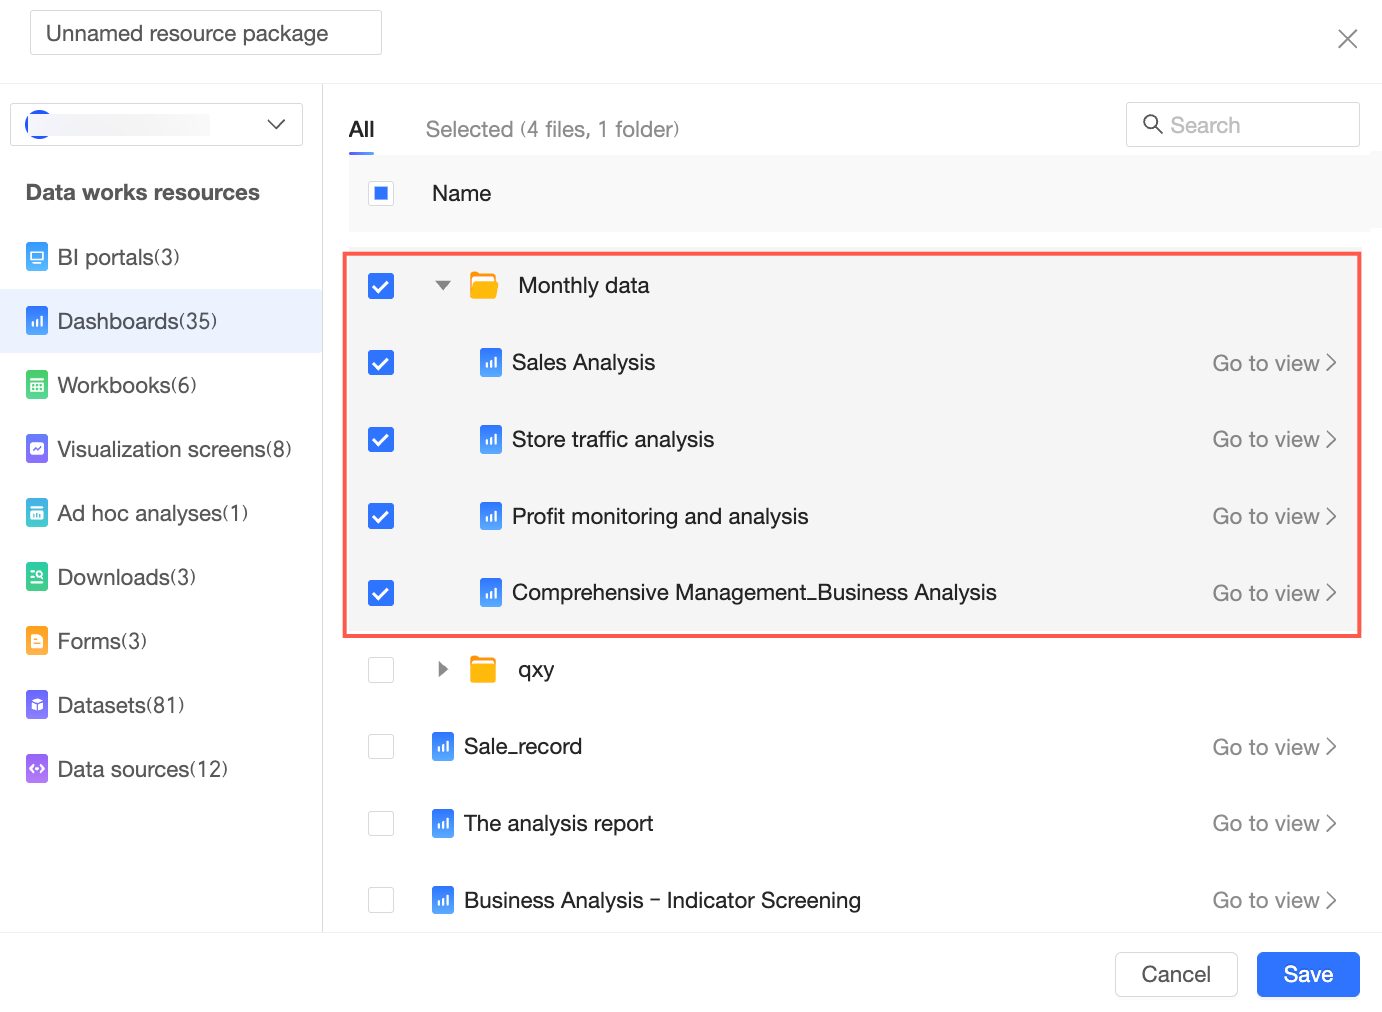The width and height of the screenshot is (1382, 1012).
Task: Click the Comprehensive Management dashboard icon
Action: pyautogui.click(x=491, y=593)
